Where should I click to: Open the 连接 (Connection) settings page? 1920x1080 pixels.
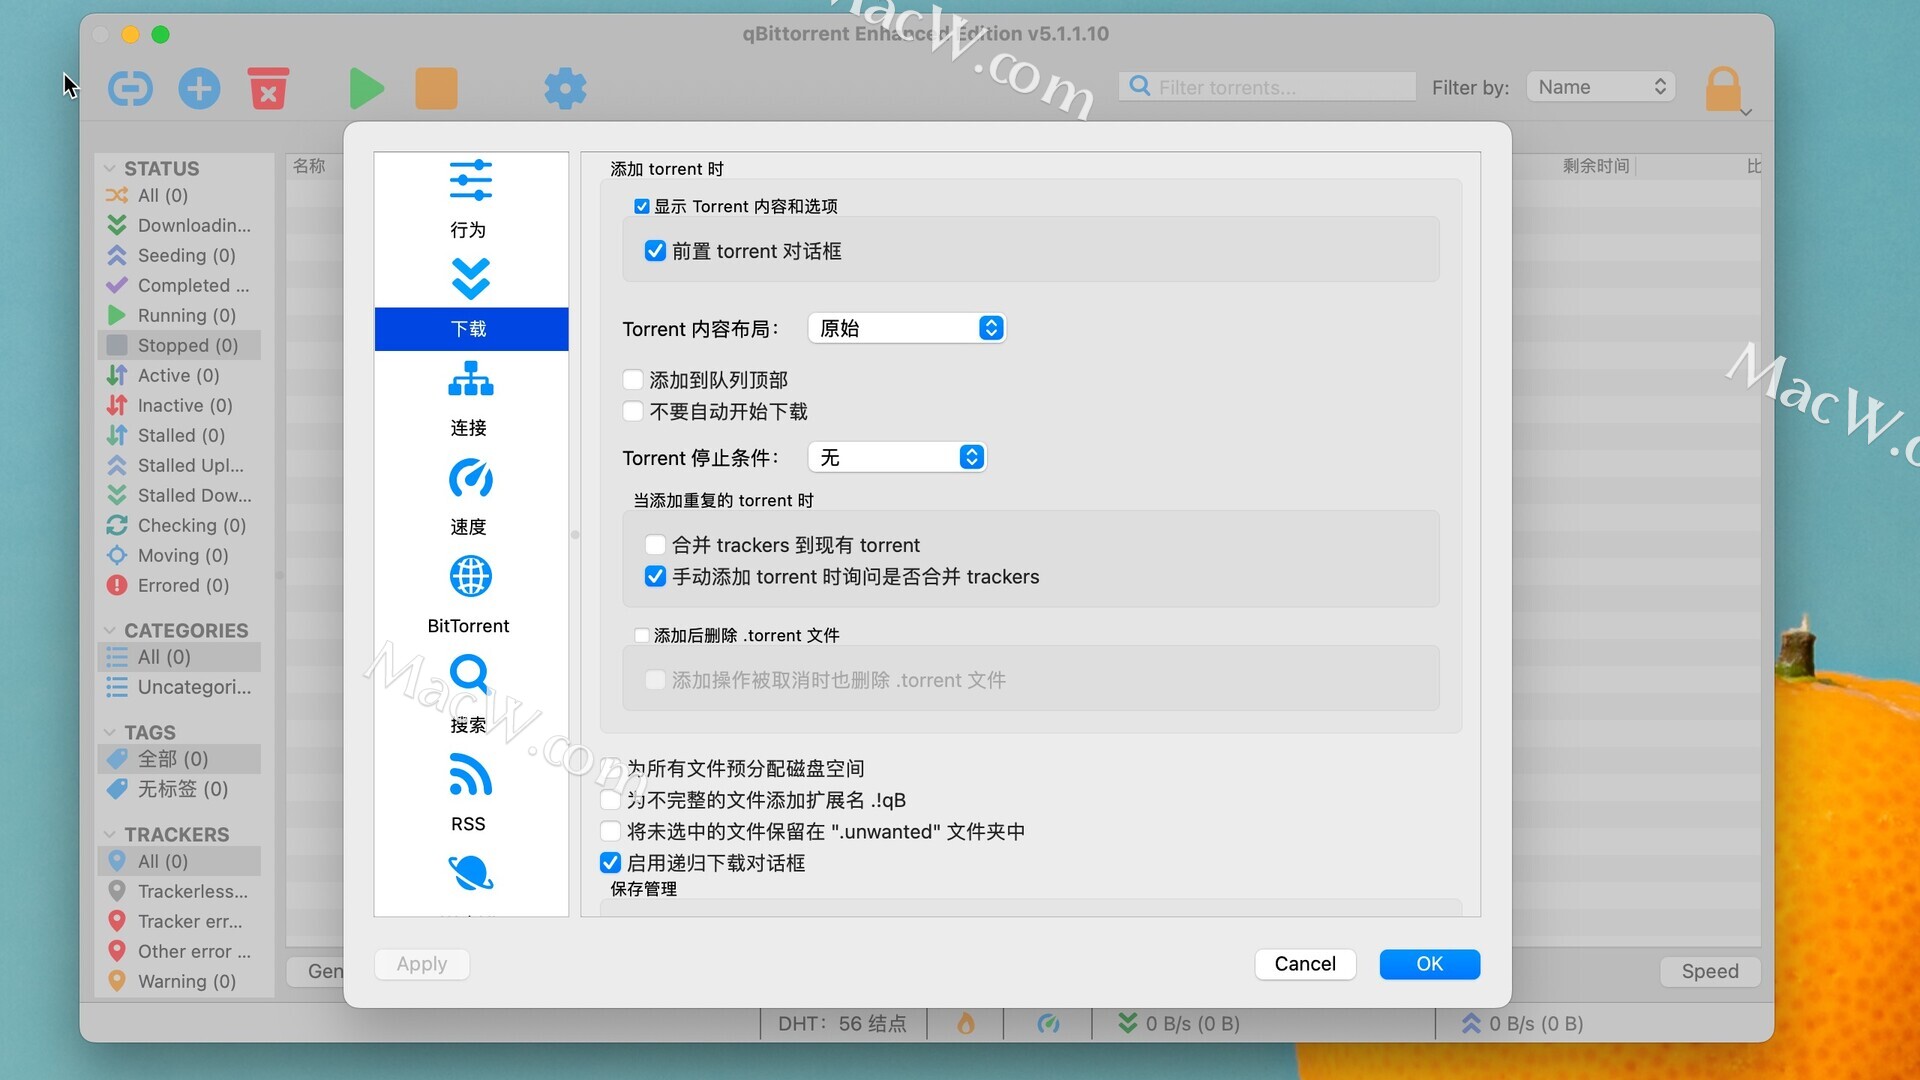tap(469, 399)
